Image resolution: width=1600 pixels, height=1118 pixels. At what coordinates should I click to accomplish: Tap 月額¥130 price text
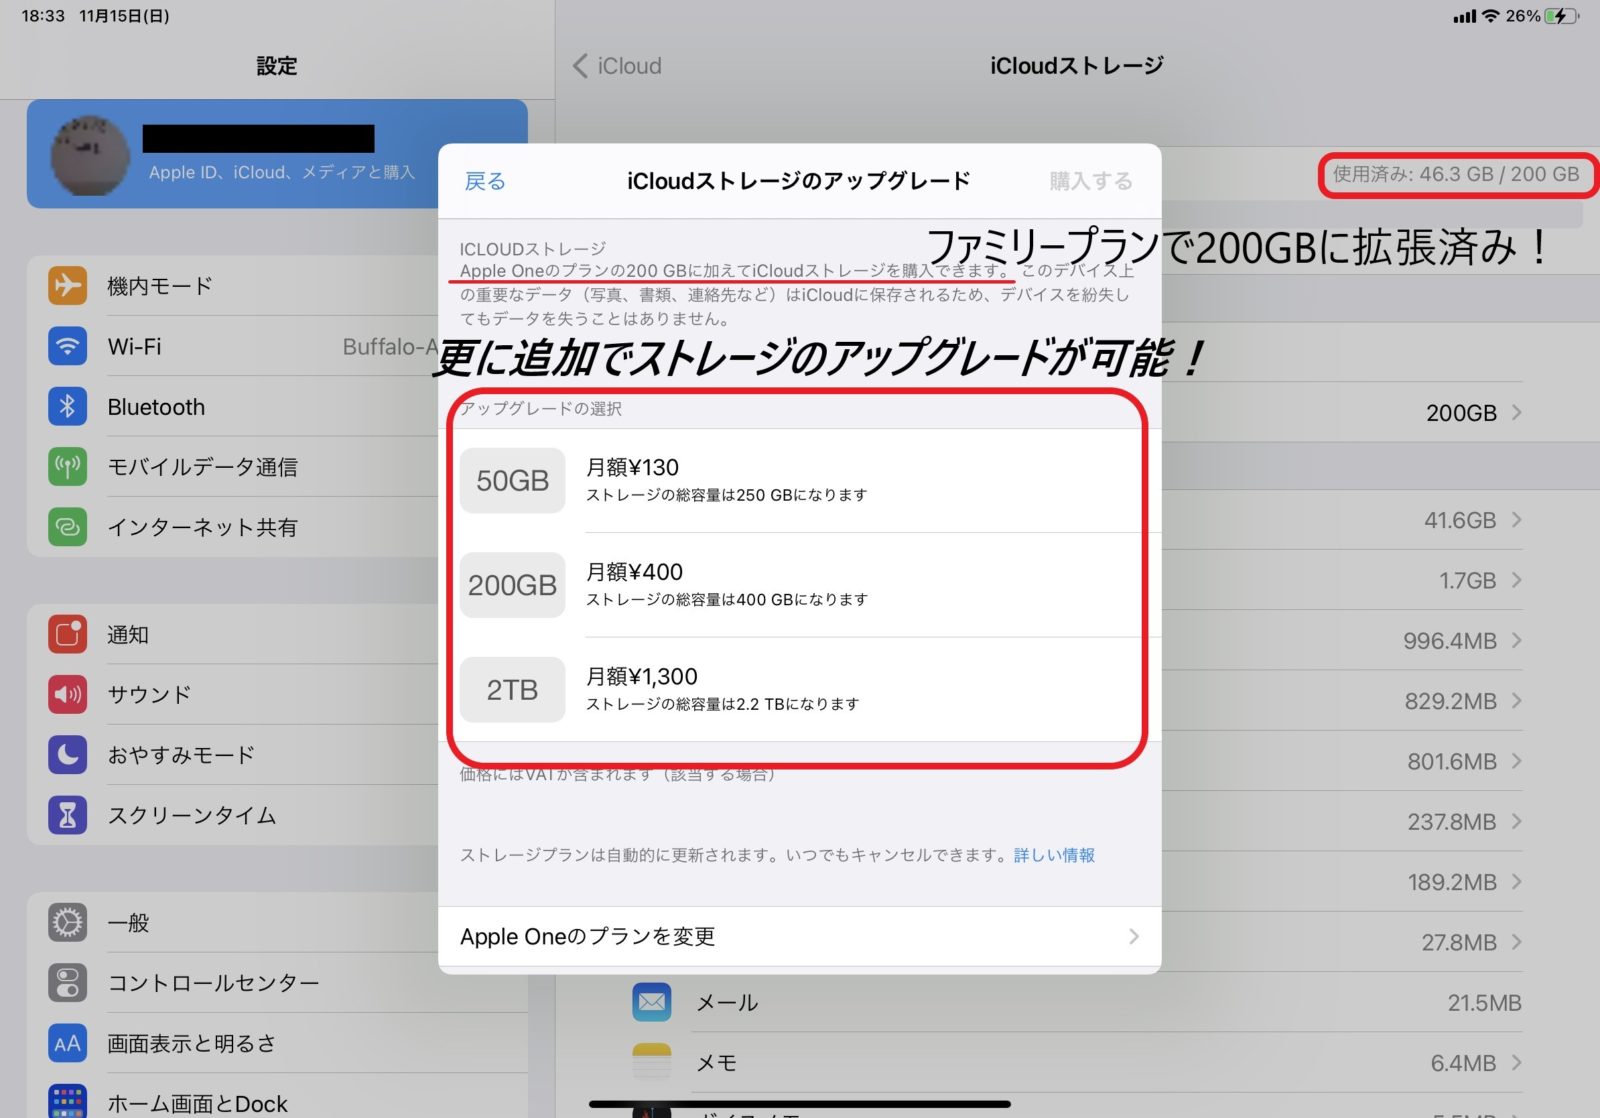pyautogui.click(x=632, y=467)
